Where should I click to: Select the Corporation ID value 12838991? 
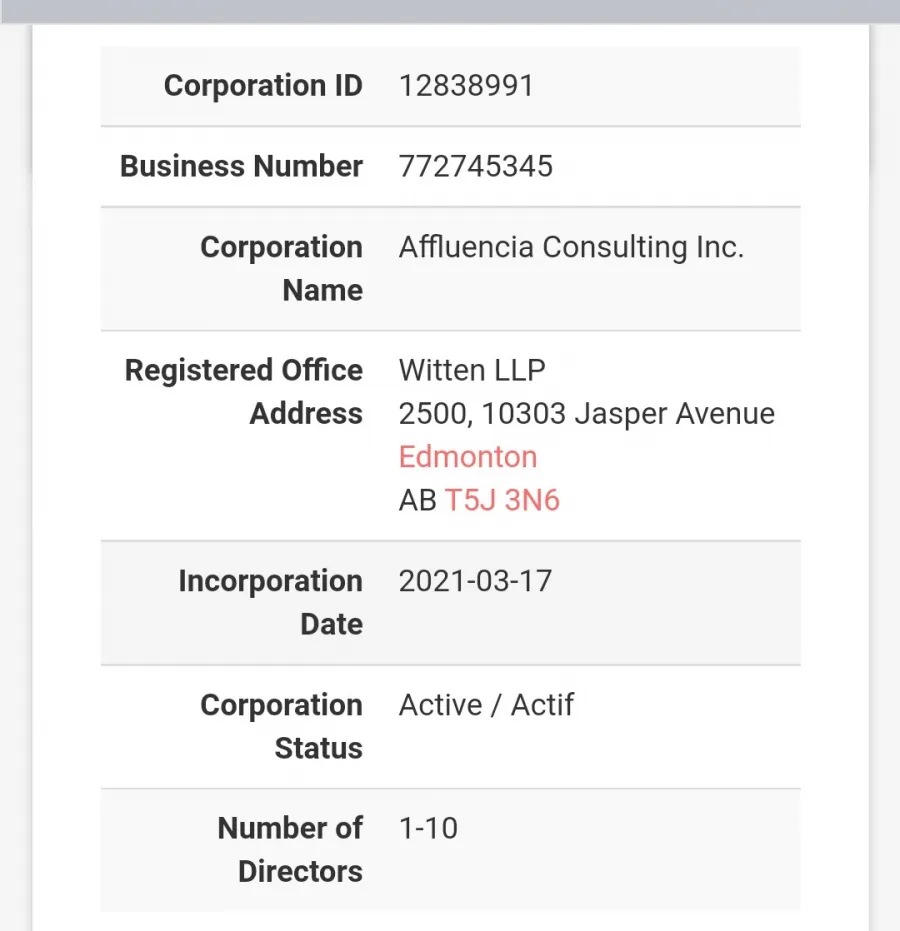[x=466, y=86]
